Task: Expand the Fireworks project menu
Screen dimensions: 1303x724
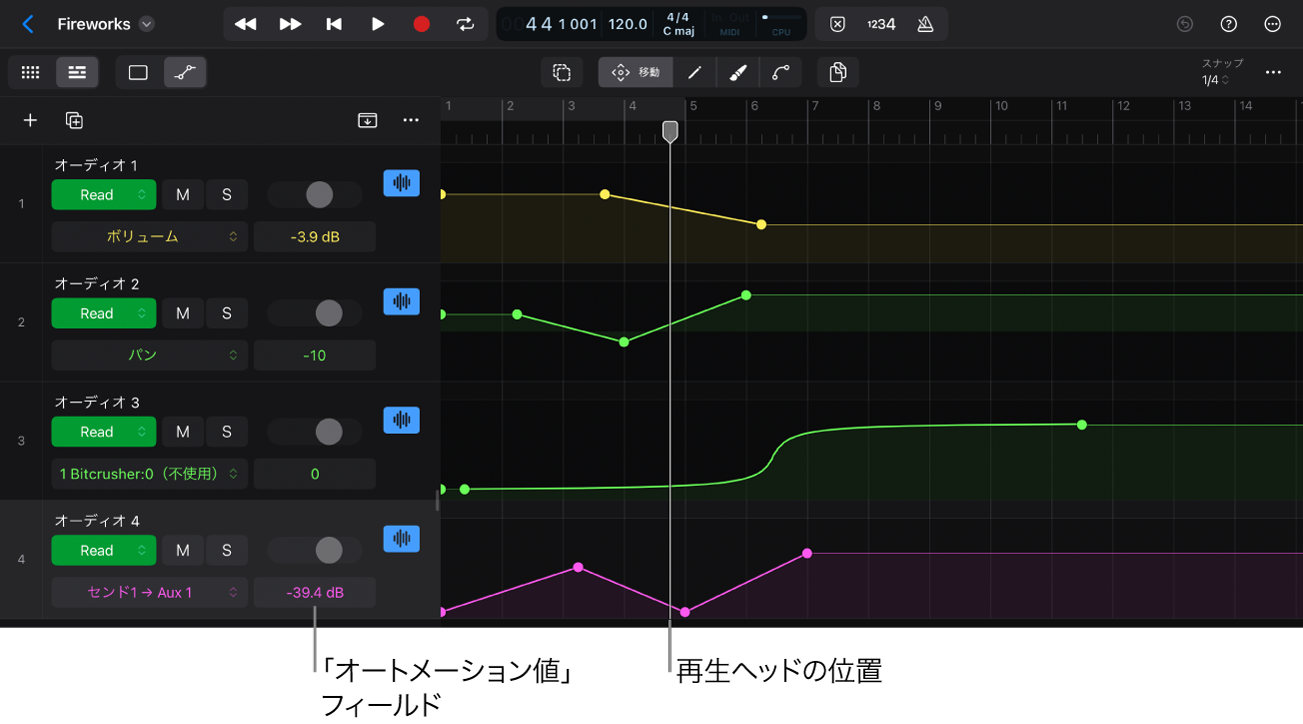Action: pyautogui.click(x=147, y=24)
